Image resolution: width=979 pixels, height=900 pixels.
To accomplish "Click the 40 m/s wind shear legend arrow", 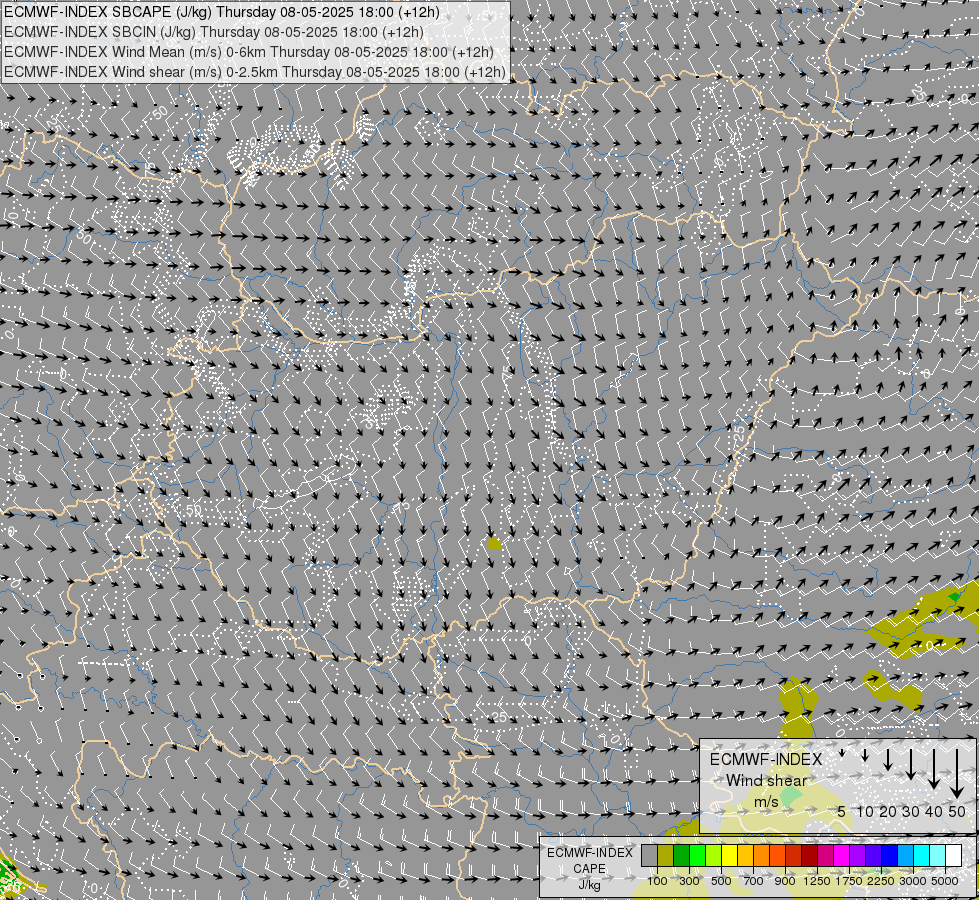I will [933, 769].
